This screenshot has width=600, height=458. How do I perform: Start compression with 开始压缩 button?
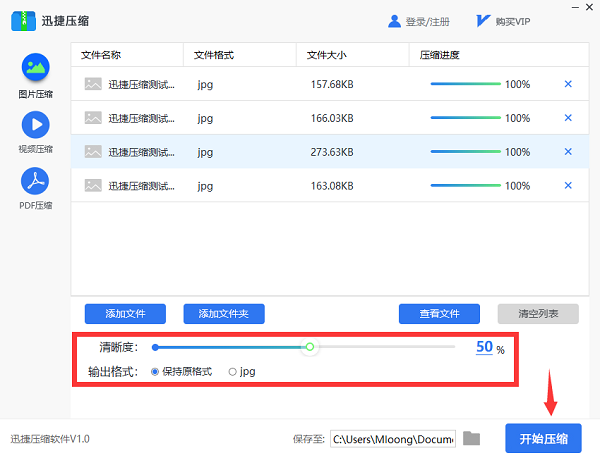(543, 438)
